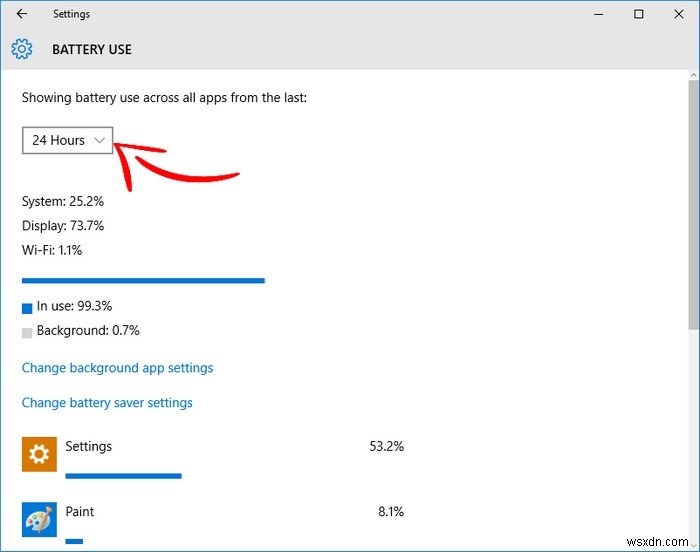
Task: Open the orange Settings app icon
Action: [x=39, y=454]
